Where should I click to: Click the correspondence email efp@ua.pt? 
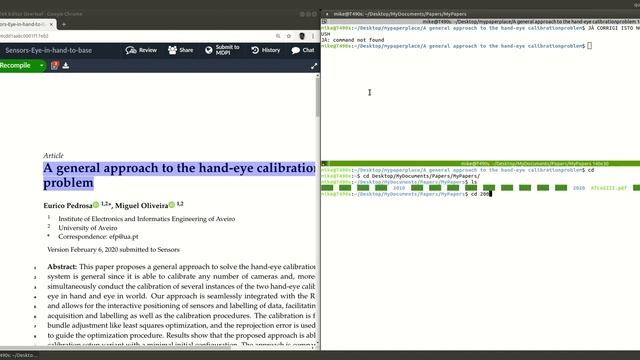[124, 237]
